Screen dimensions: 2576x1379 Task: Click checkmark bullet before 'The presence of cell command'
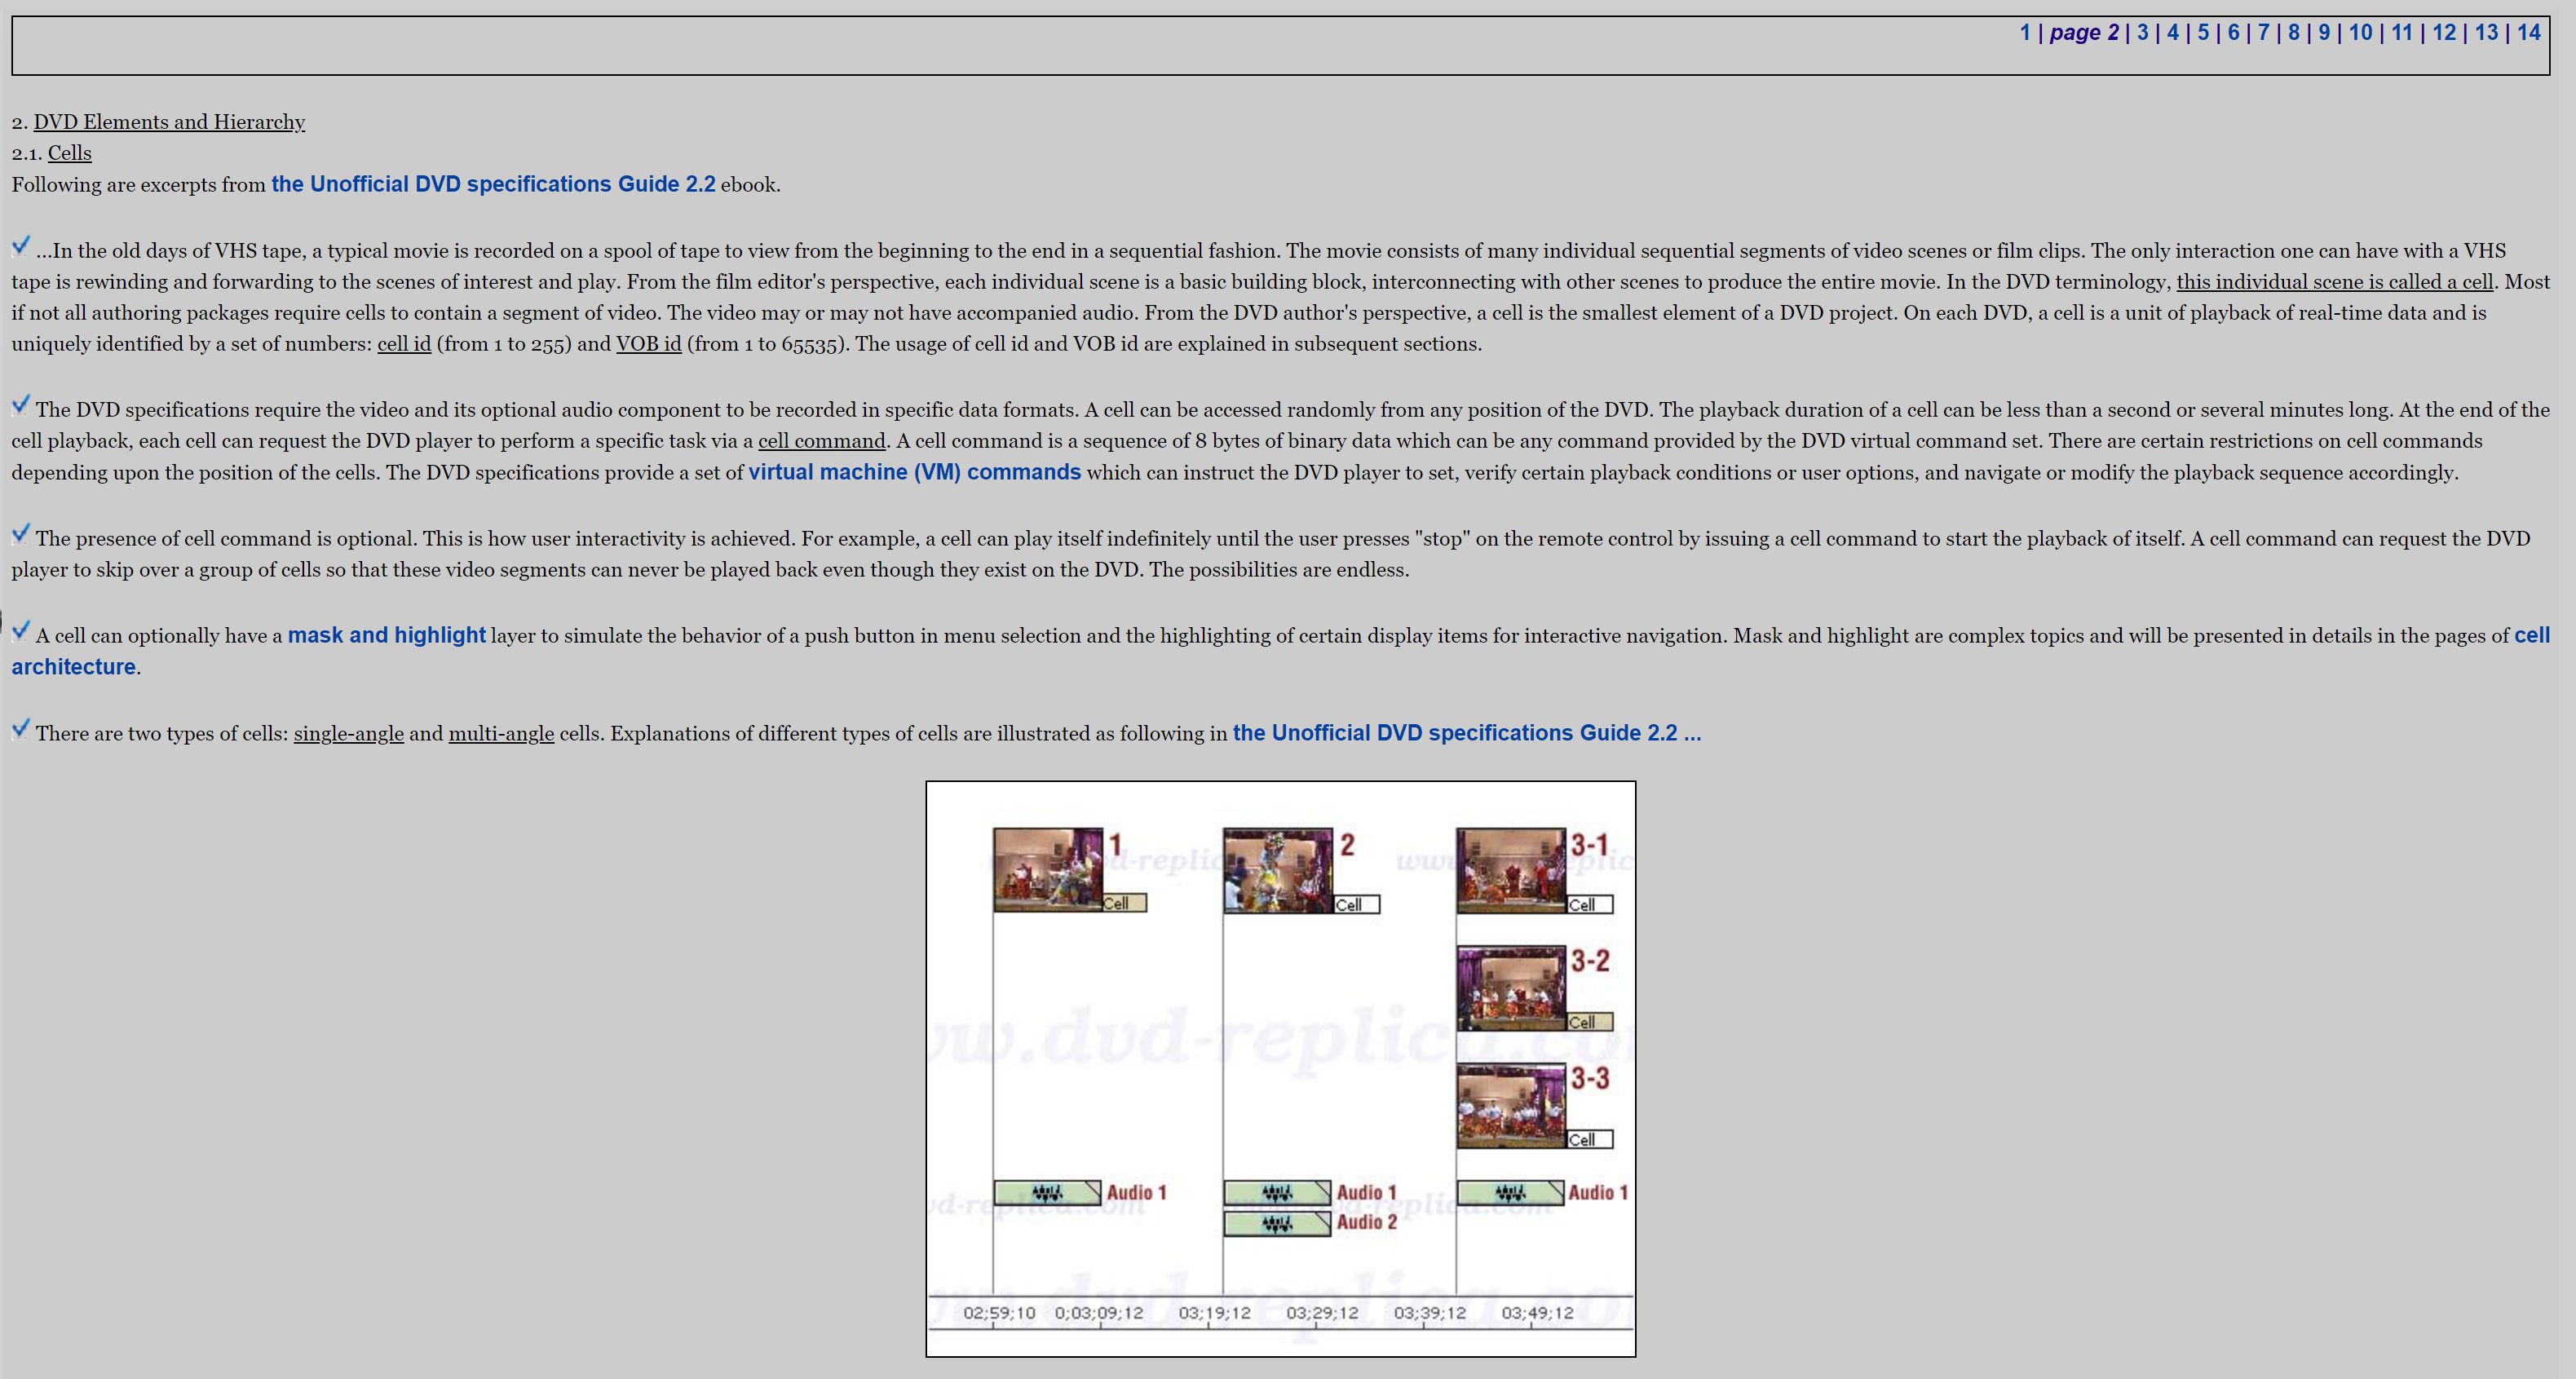[21, 533]
